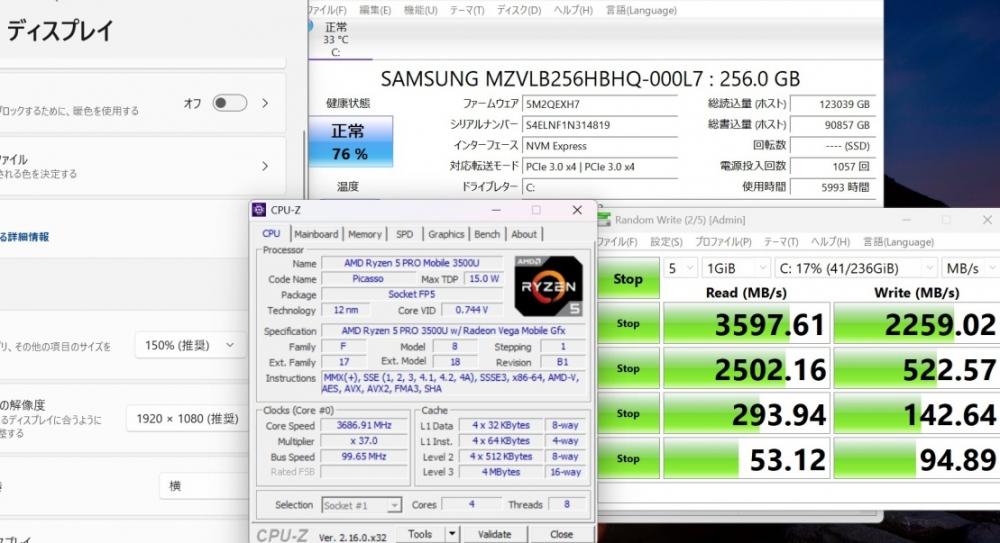Switch to the Bench tab in CPU-Z
Viewport: 1000px width, 543px height.
(487, 234)
